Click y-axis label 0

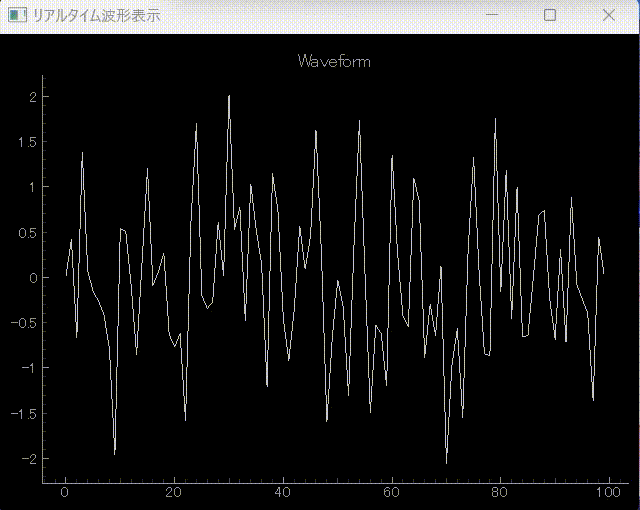[33, 278]
